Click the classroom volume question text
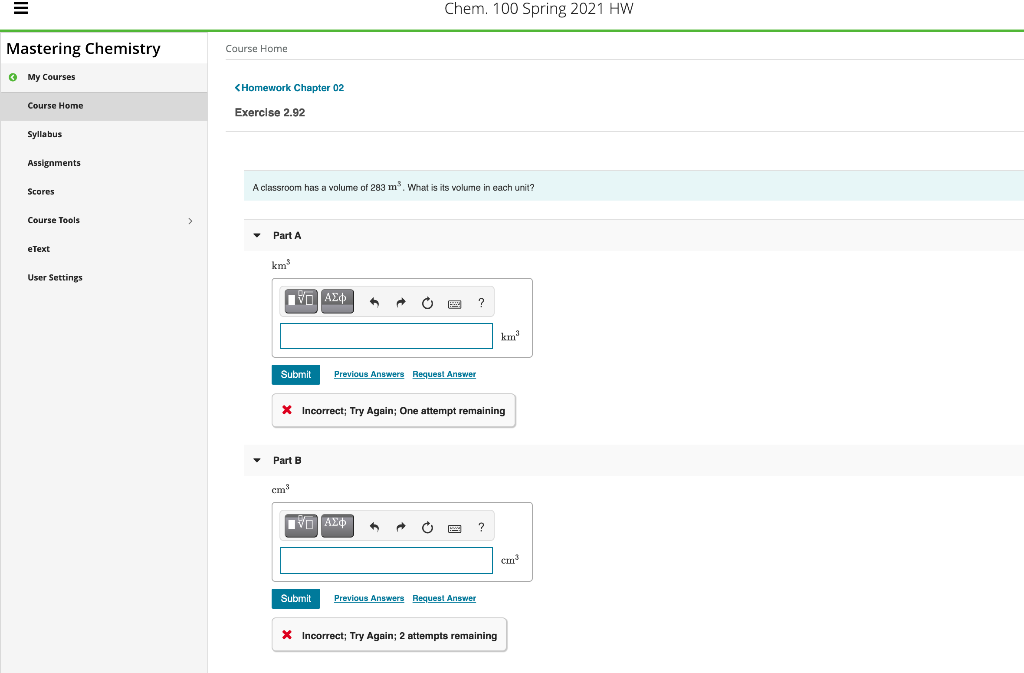 coord(393,187)
